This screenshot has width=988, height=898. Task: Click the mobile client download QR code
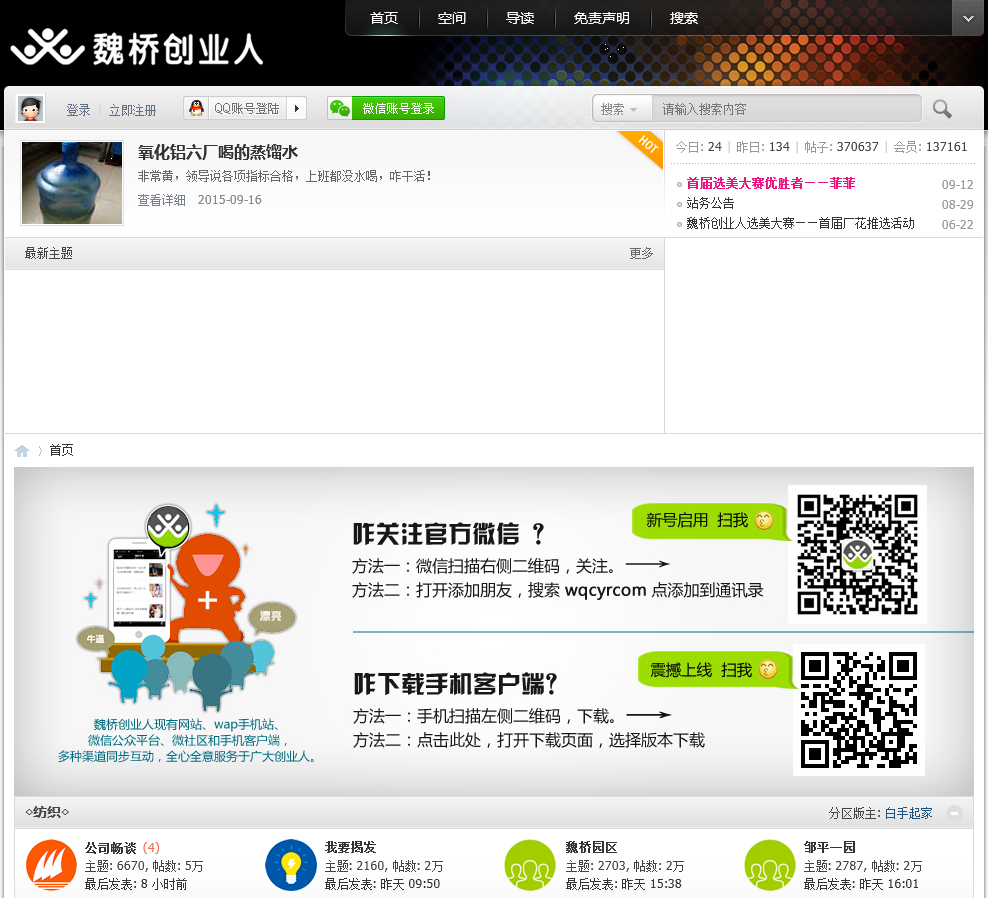[x=859, y=710]
